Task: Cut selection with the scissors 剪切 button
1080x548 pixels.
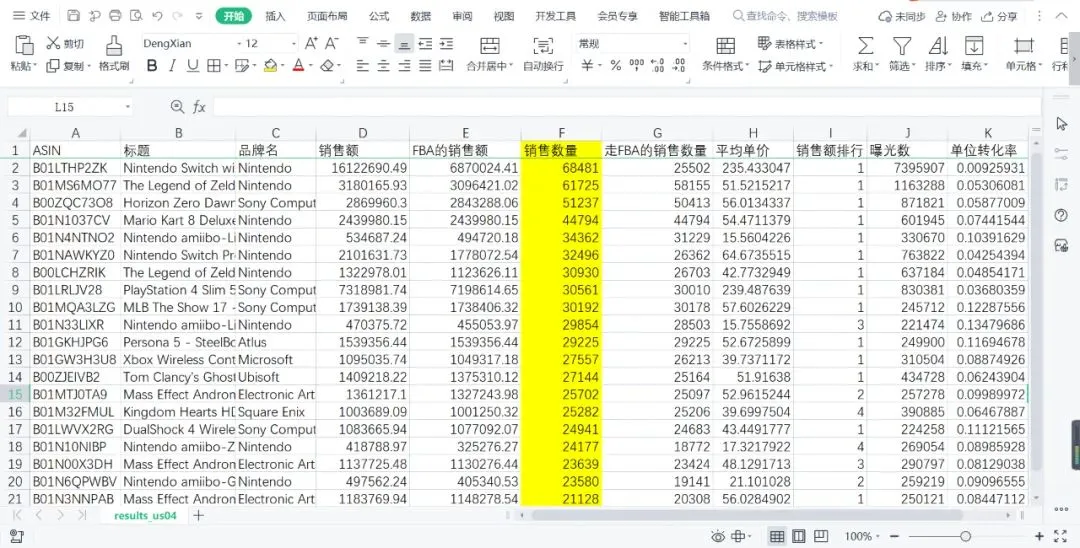Action: click(65, 43)
